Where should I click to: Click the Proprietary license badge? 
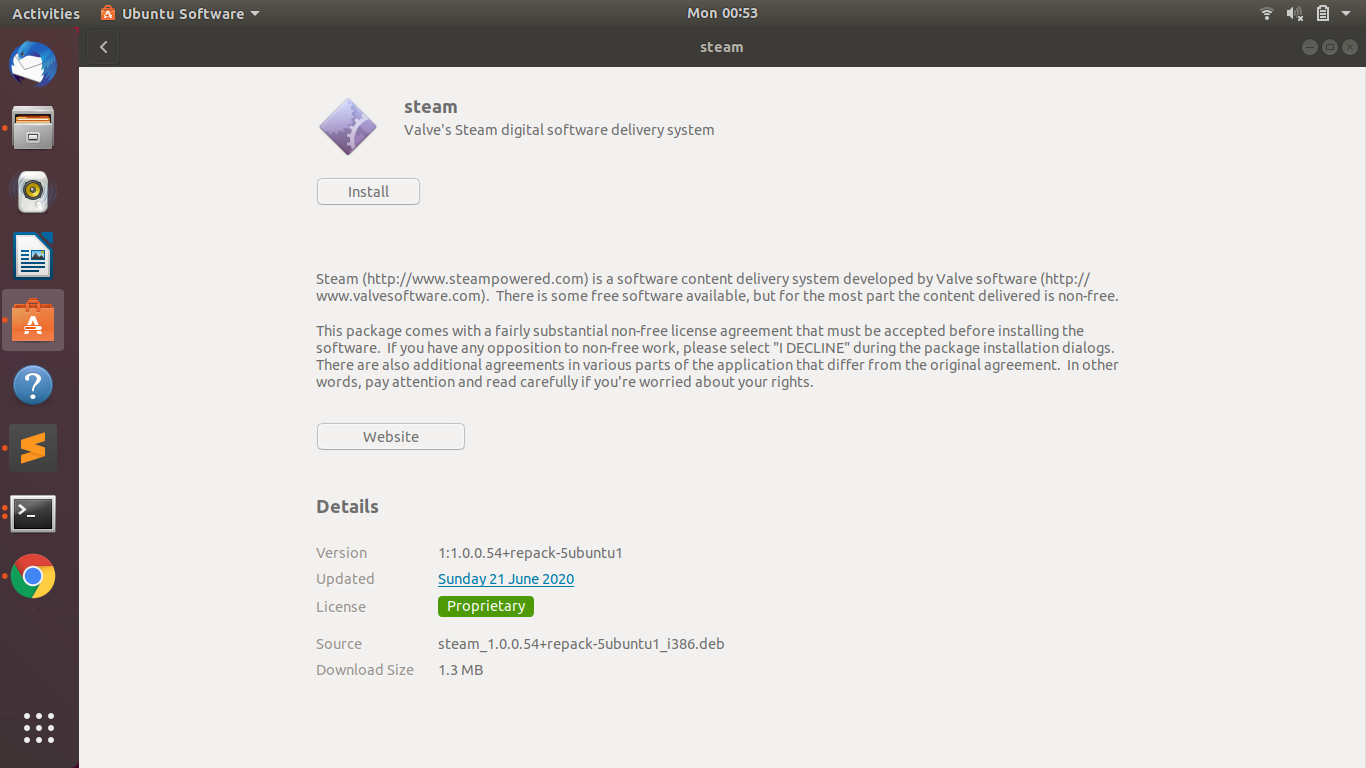(485, 606)
